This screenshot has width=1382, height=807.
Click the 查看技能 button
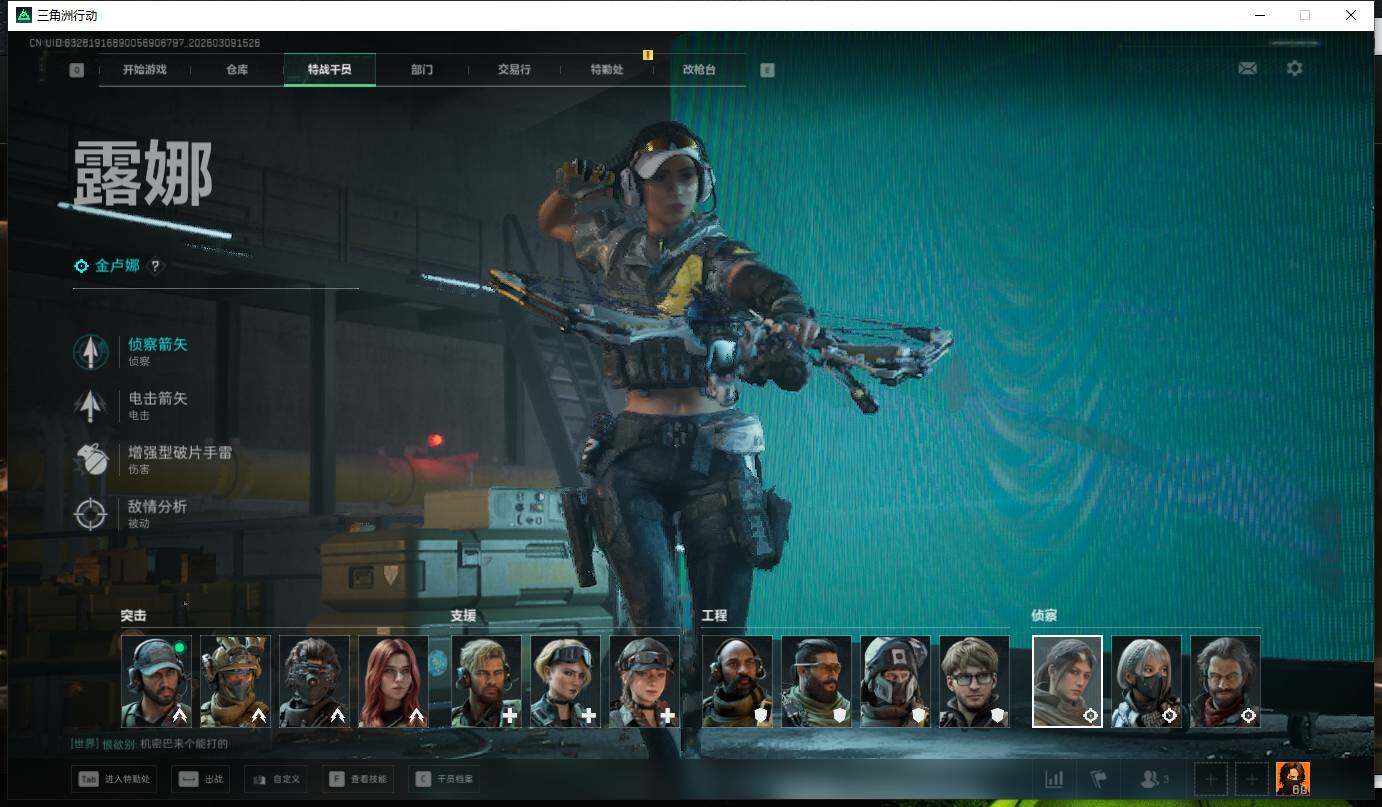point(357,779)
